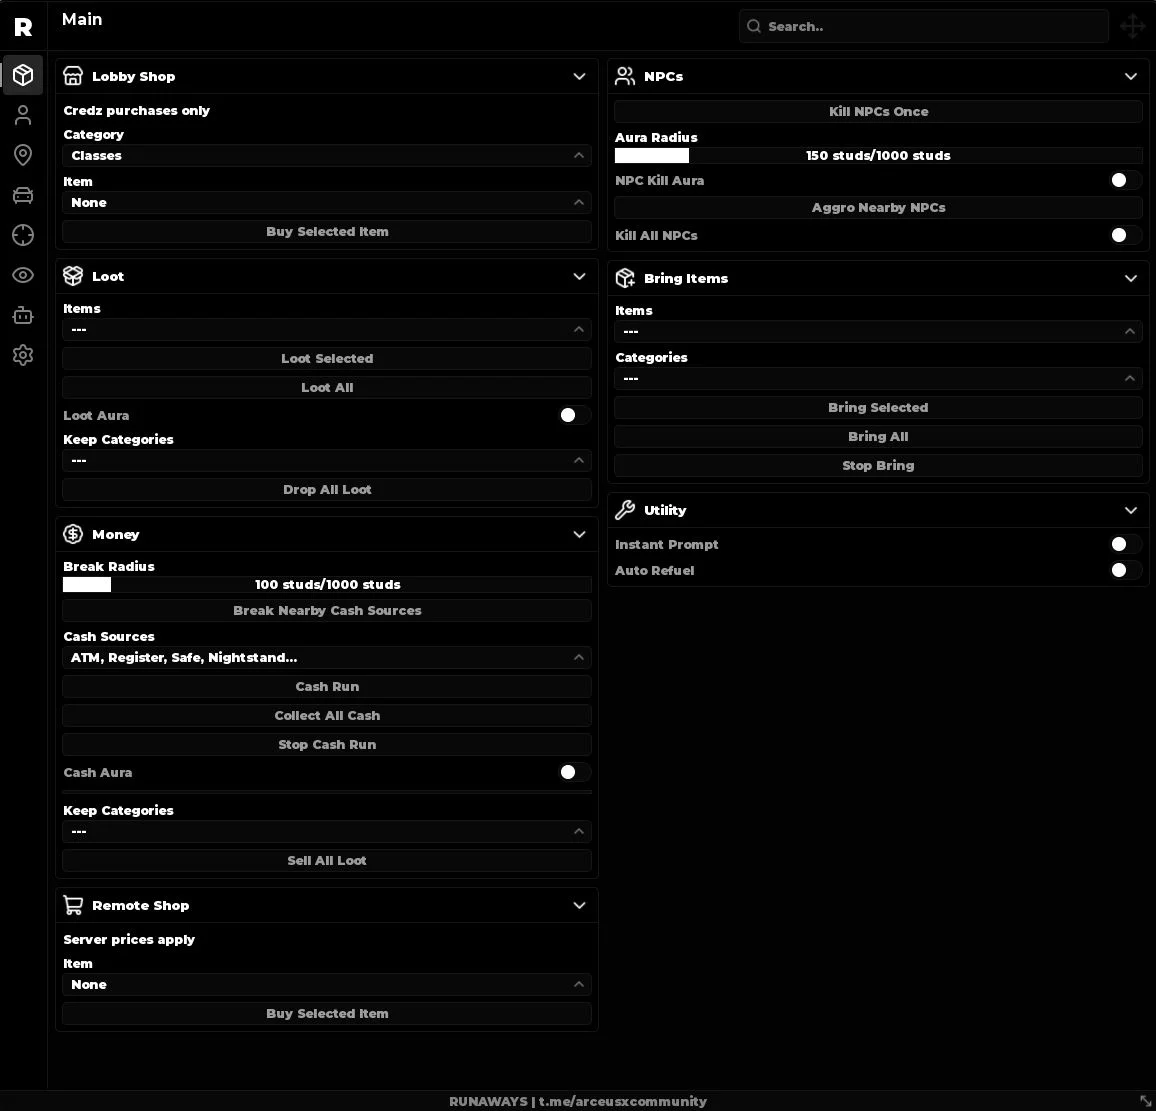This screenshot has height=1111, width=1156.
Task: Select the location pin sidebar icon
Action: point(23,155)
